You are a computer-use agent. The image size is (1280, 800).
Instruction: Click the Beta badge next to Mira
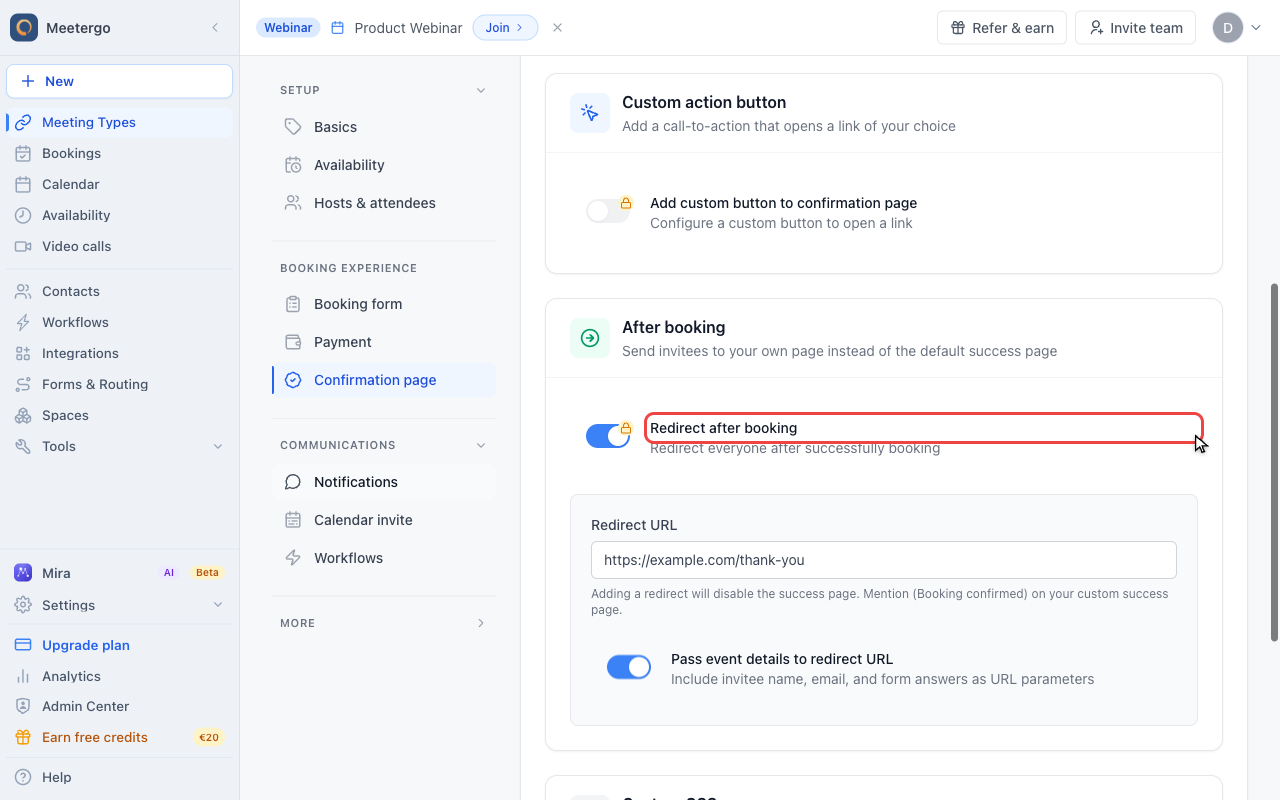point(207,573)
